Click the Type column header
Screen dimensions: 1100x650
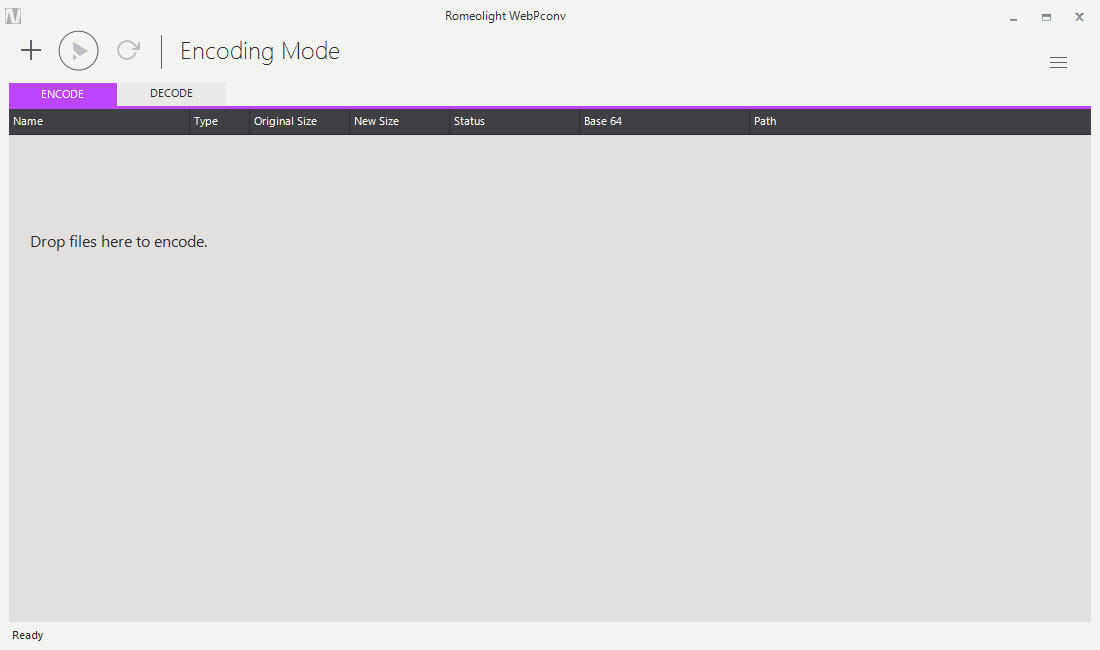point(206,121)
